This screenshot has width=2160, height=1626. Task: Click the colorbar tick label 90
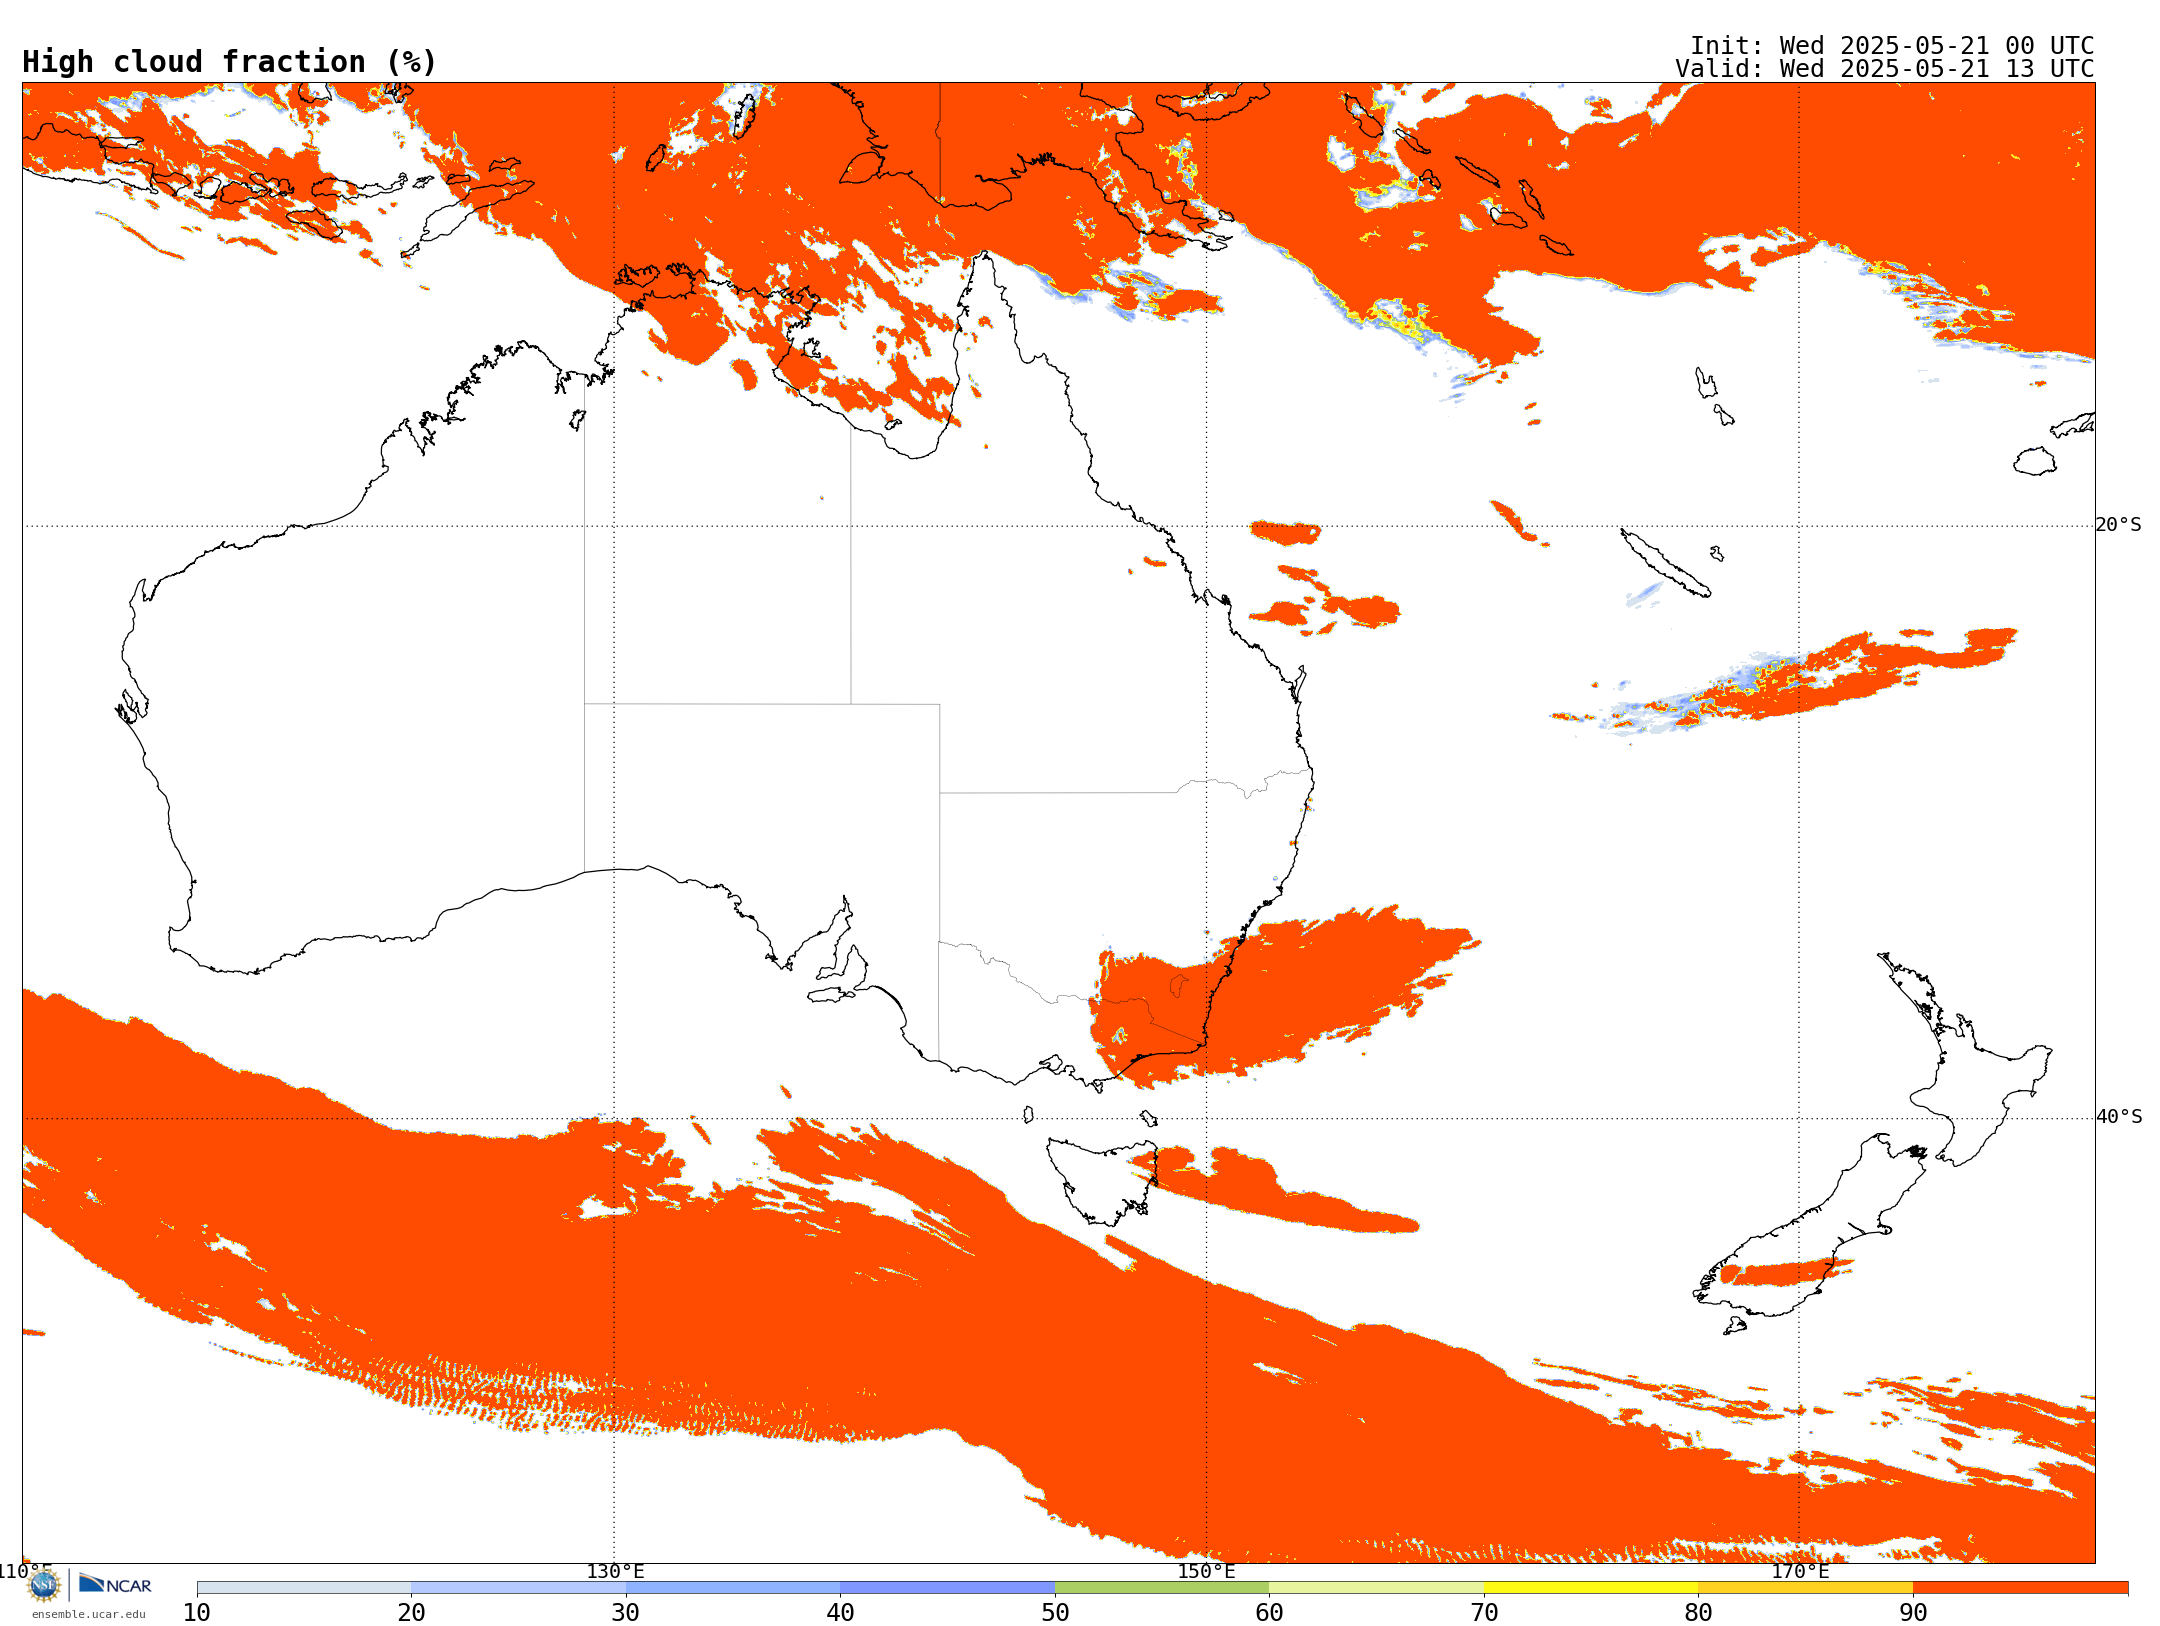click(1913, 1613)
